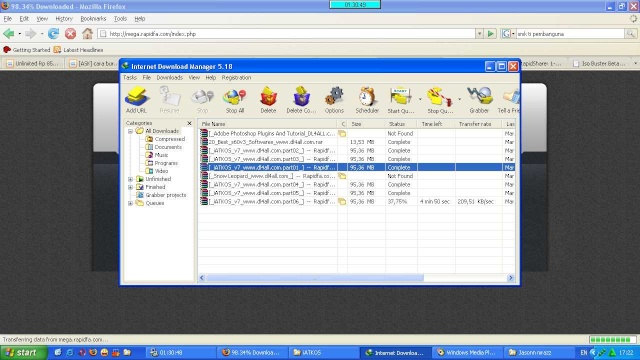Select the Programs category folder
The height and width of the screenshot is (360, 640).
pyautogui.click(x=162, y=163)
